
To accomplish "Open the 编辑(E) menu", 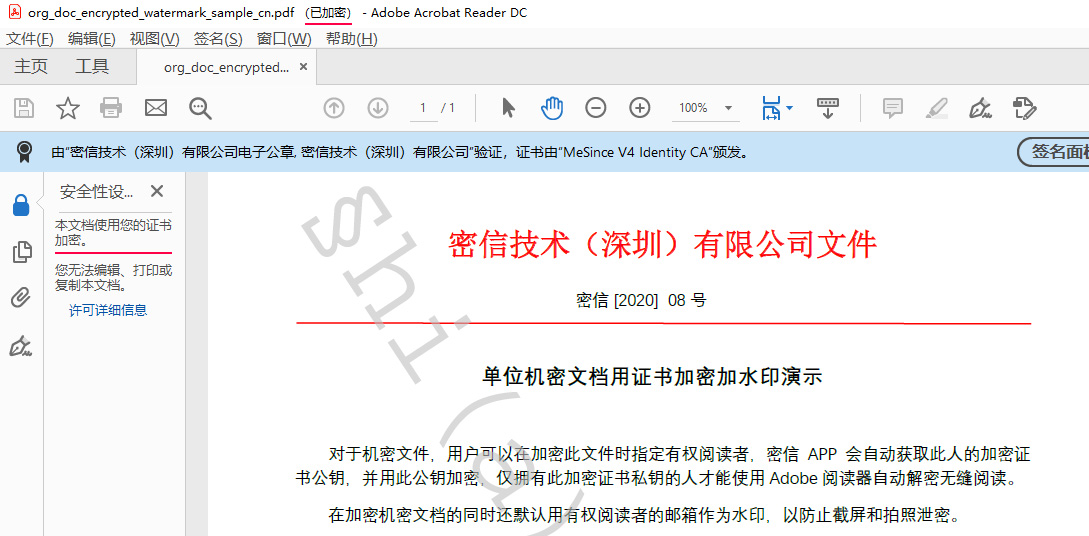I will (x=92, y=39).
